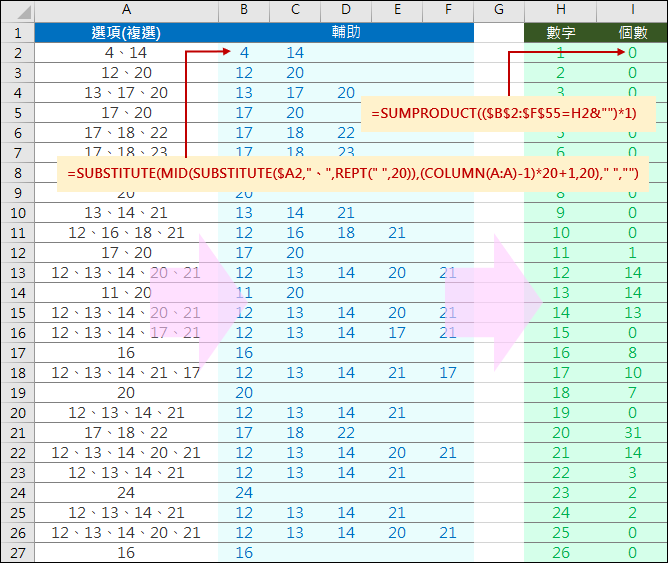
Task: Select column I header
Action: [x=632, y=10]
